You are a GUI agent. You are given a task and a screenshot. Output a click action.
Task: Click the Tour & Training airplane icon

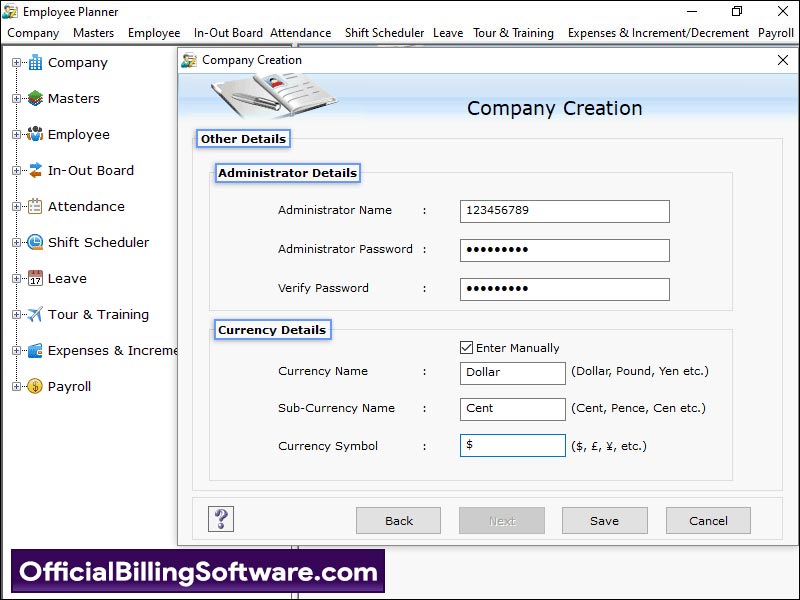pos(35,315)
